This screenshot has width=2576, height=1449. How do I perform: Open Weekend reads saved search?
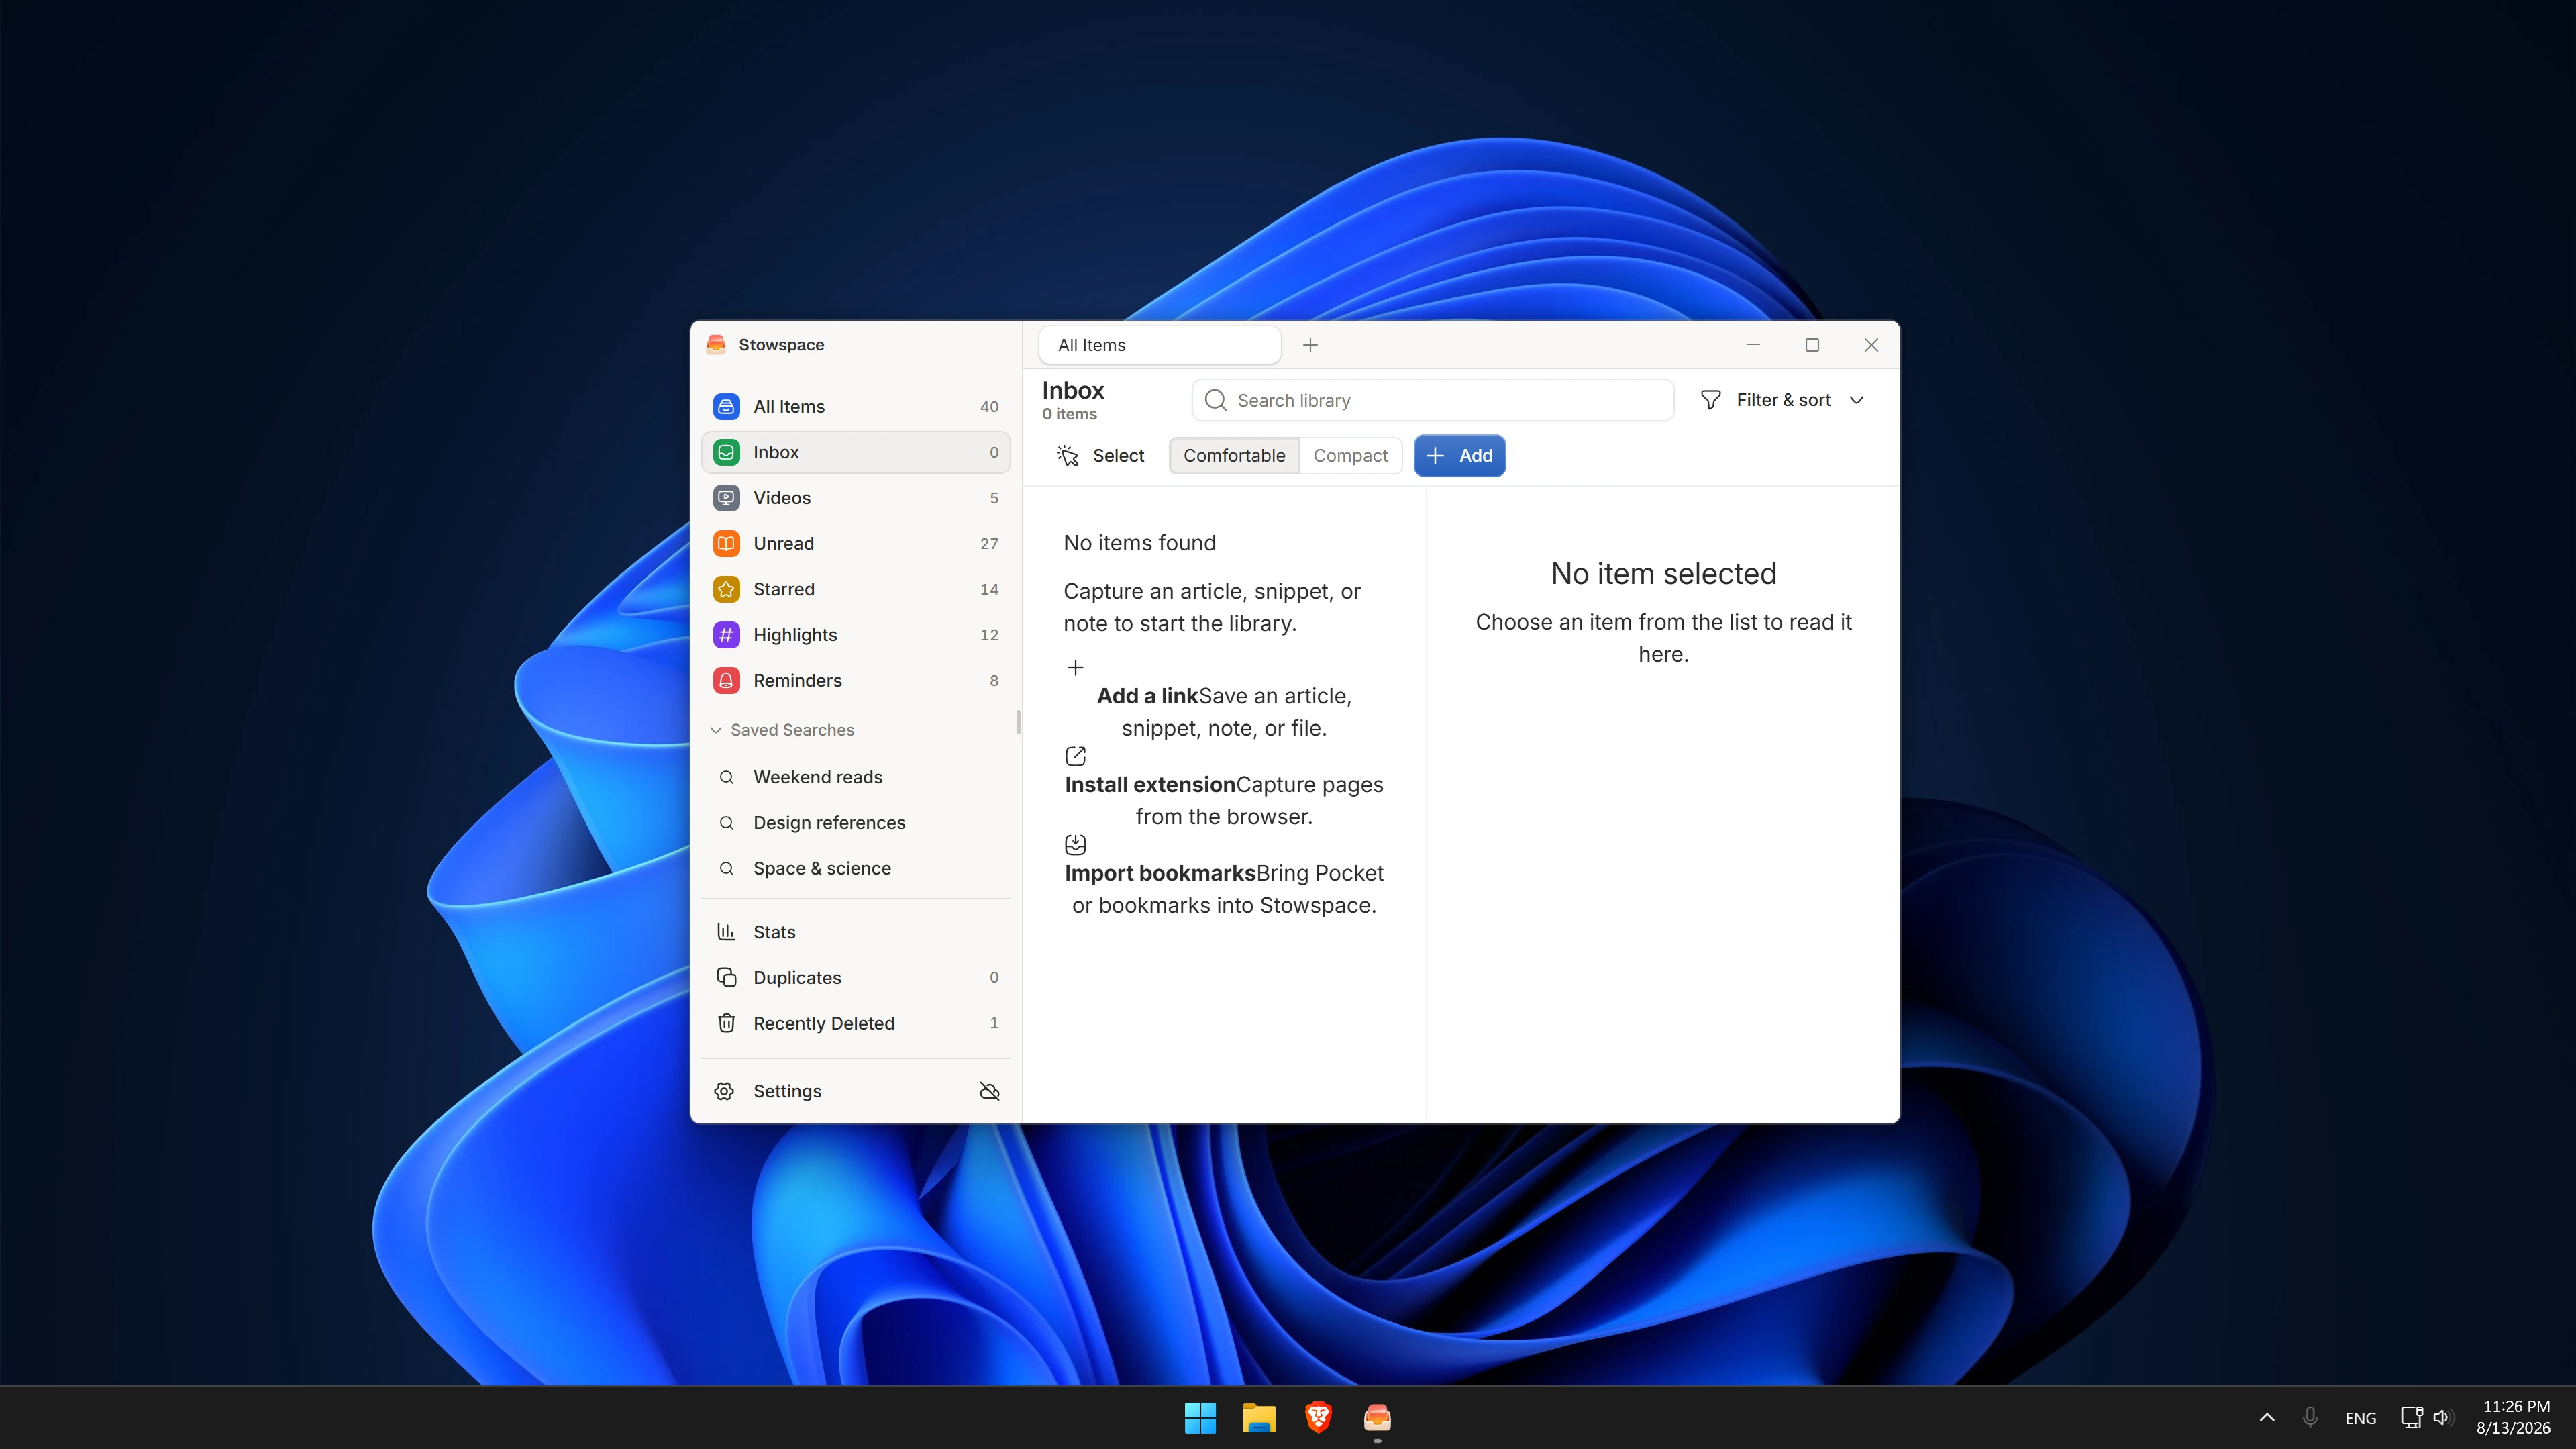click(x=856, y=777)
